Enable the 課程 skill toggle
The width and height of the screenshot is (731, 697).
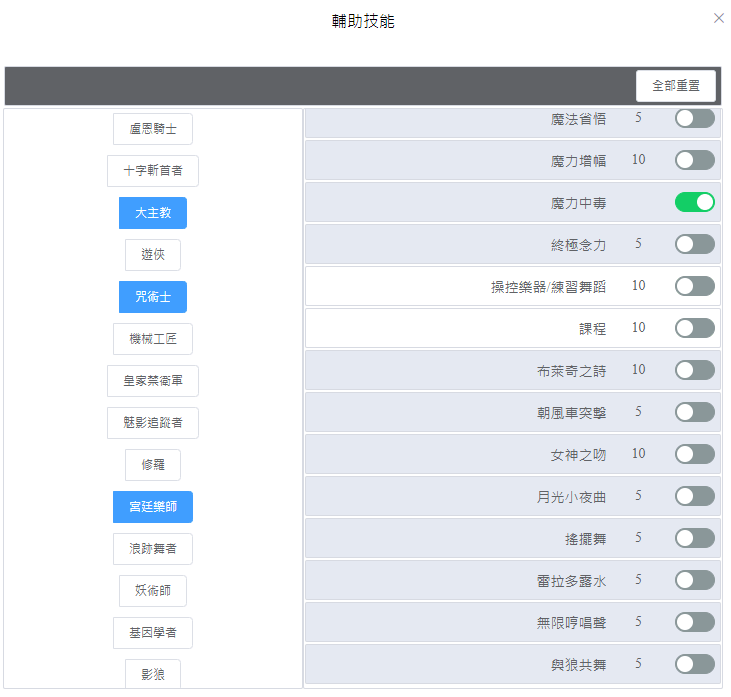[695, 328]
